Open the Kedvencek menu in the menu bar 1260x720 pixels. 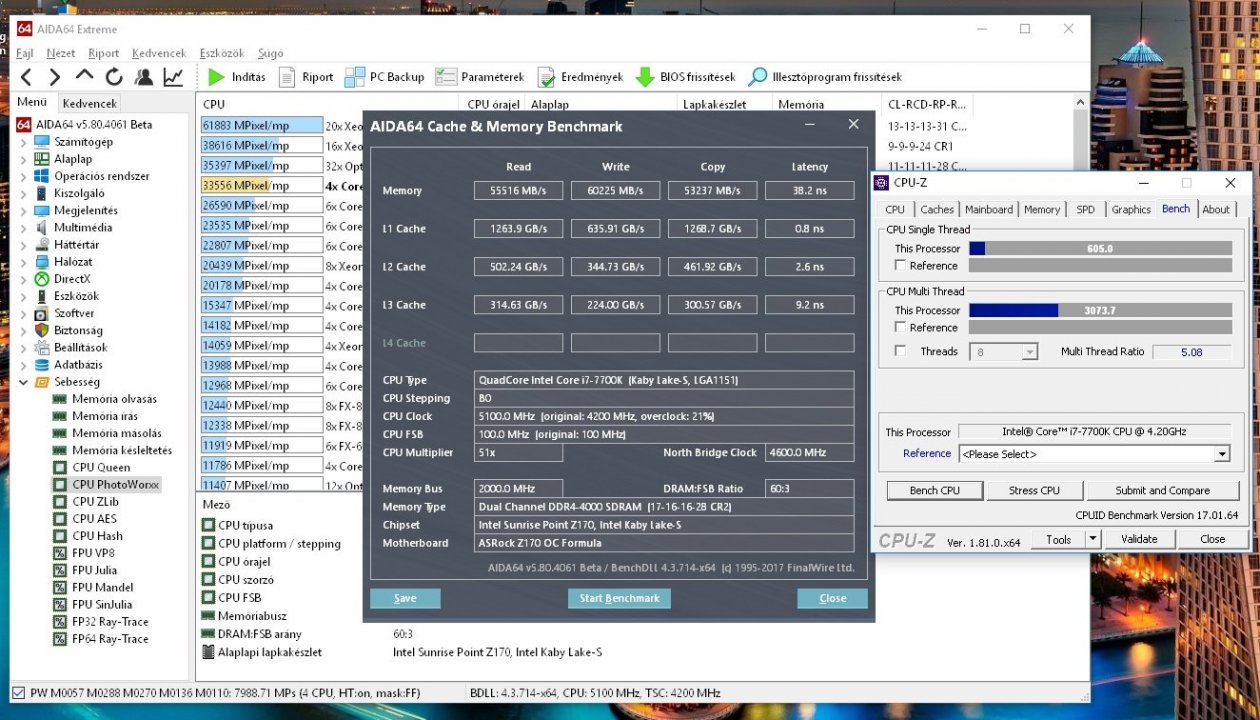(x=159, y=53)
